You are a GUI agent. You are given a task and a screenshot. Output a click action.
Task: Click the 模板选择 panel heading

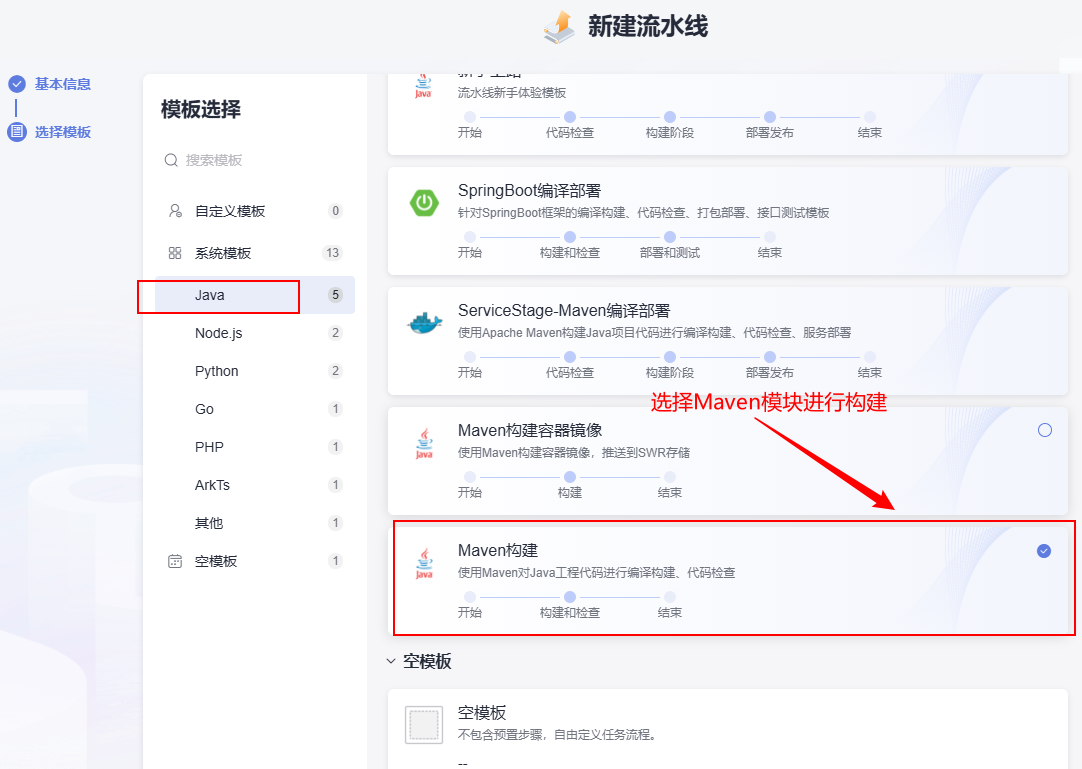[x=201, y=109]
